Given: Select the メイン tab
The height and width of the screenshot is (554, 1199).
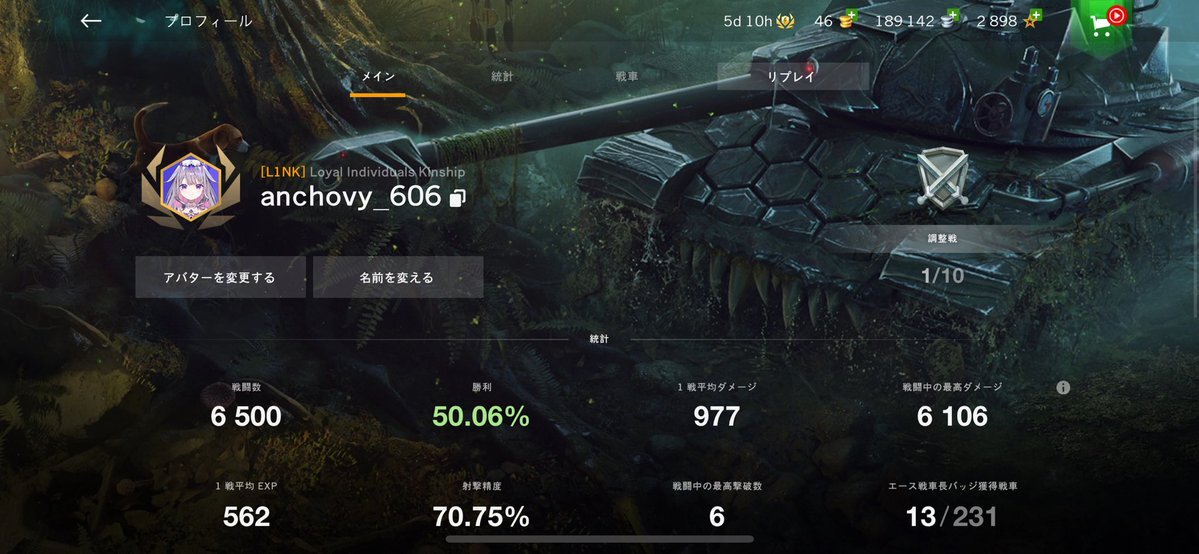Looking at the screenshot, I should click(x=378, y=77).
